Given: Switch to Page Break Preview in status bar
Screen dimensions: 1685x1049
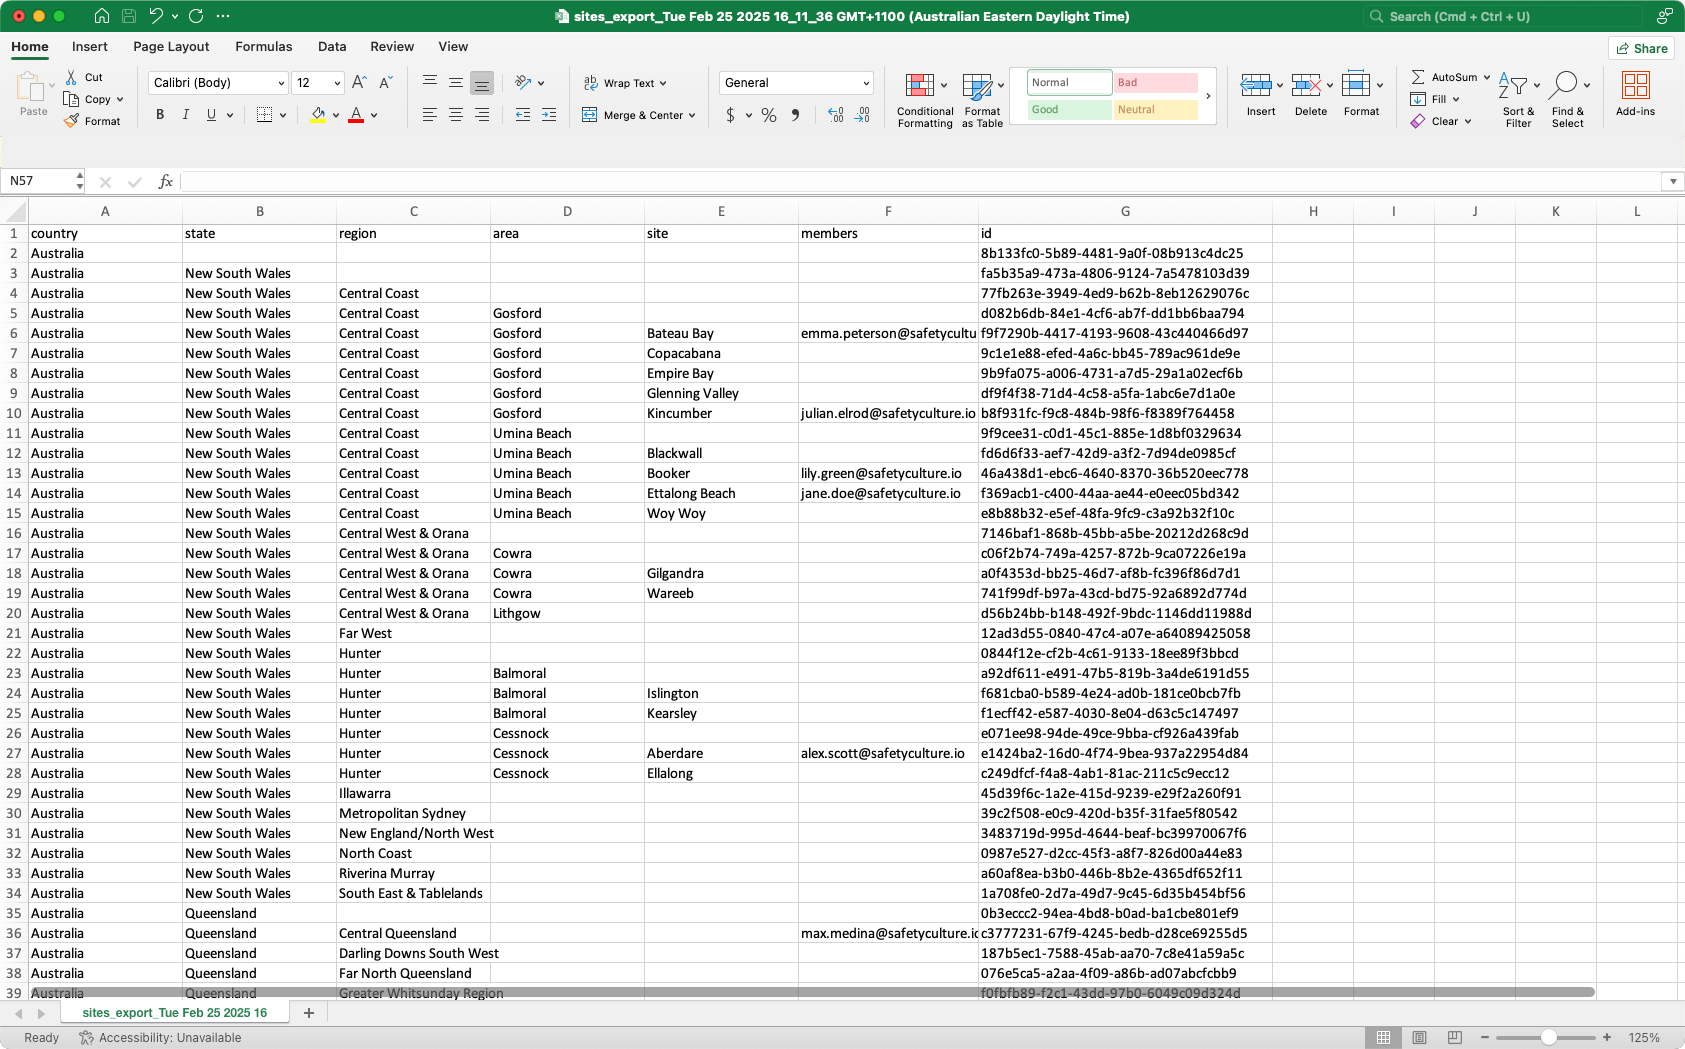Looking at the screenshot, I should (x=1455, y=1038).
